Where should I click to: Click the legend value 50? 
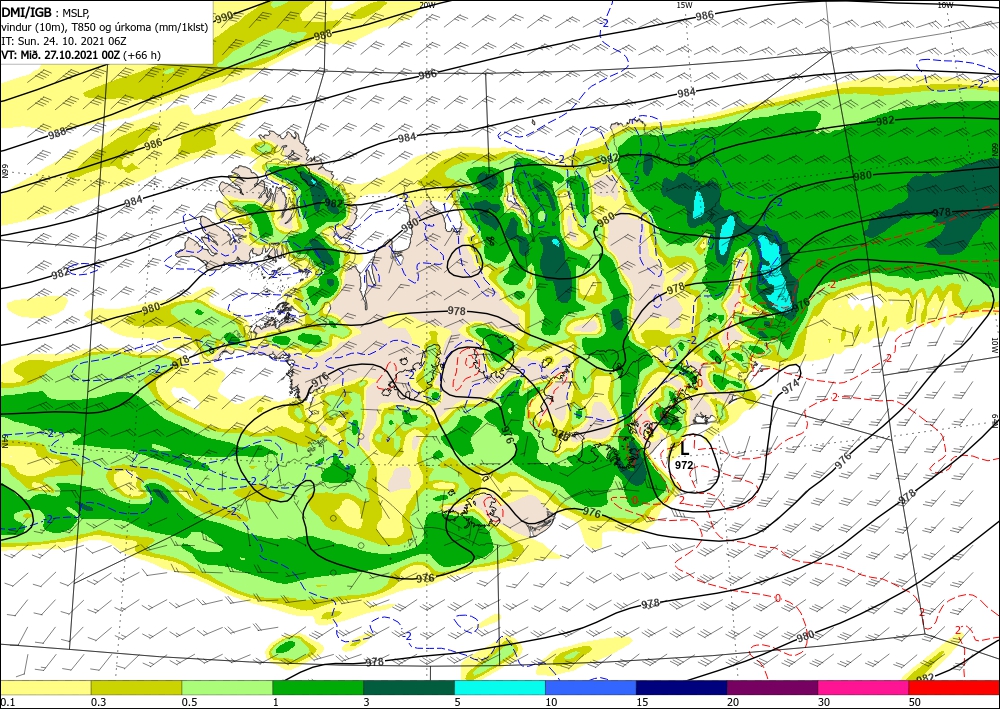[915, 702]
